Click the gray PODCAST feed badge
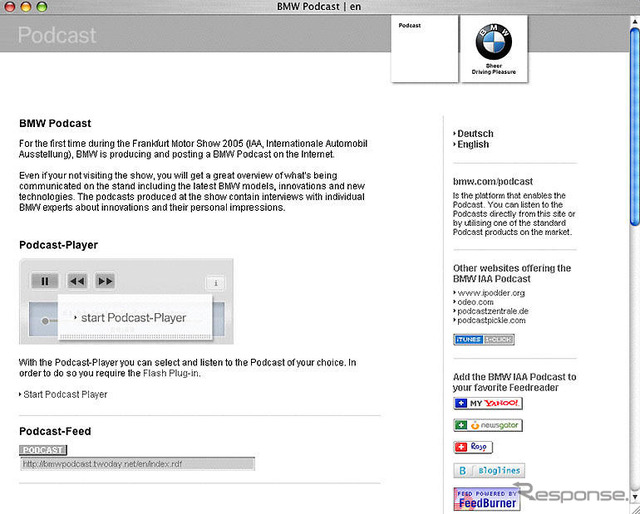This screenshot has width=640, height=514. (43, 450)
